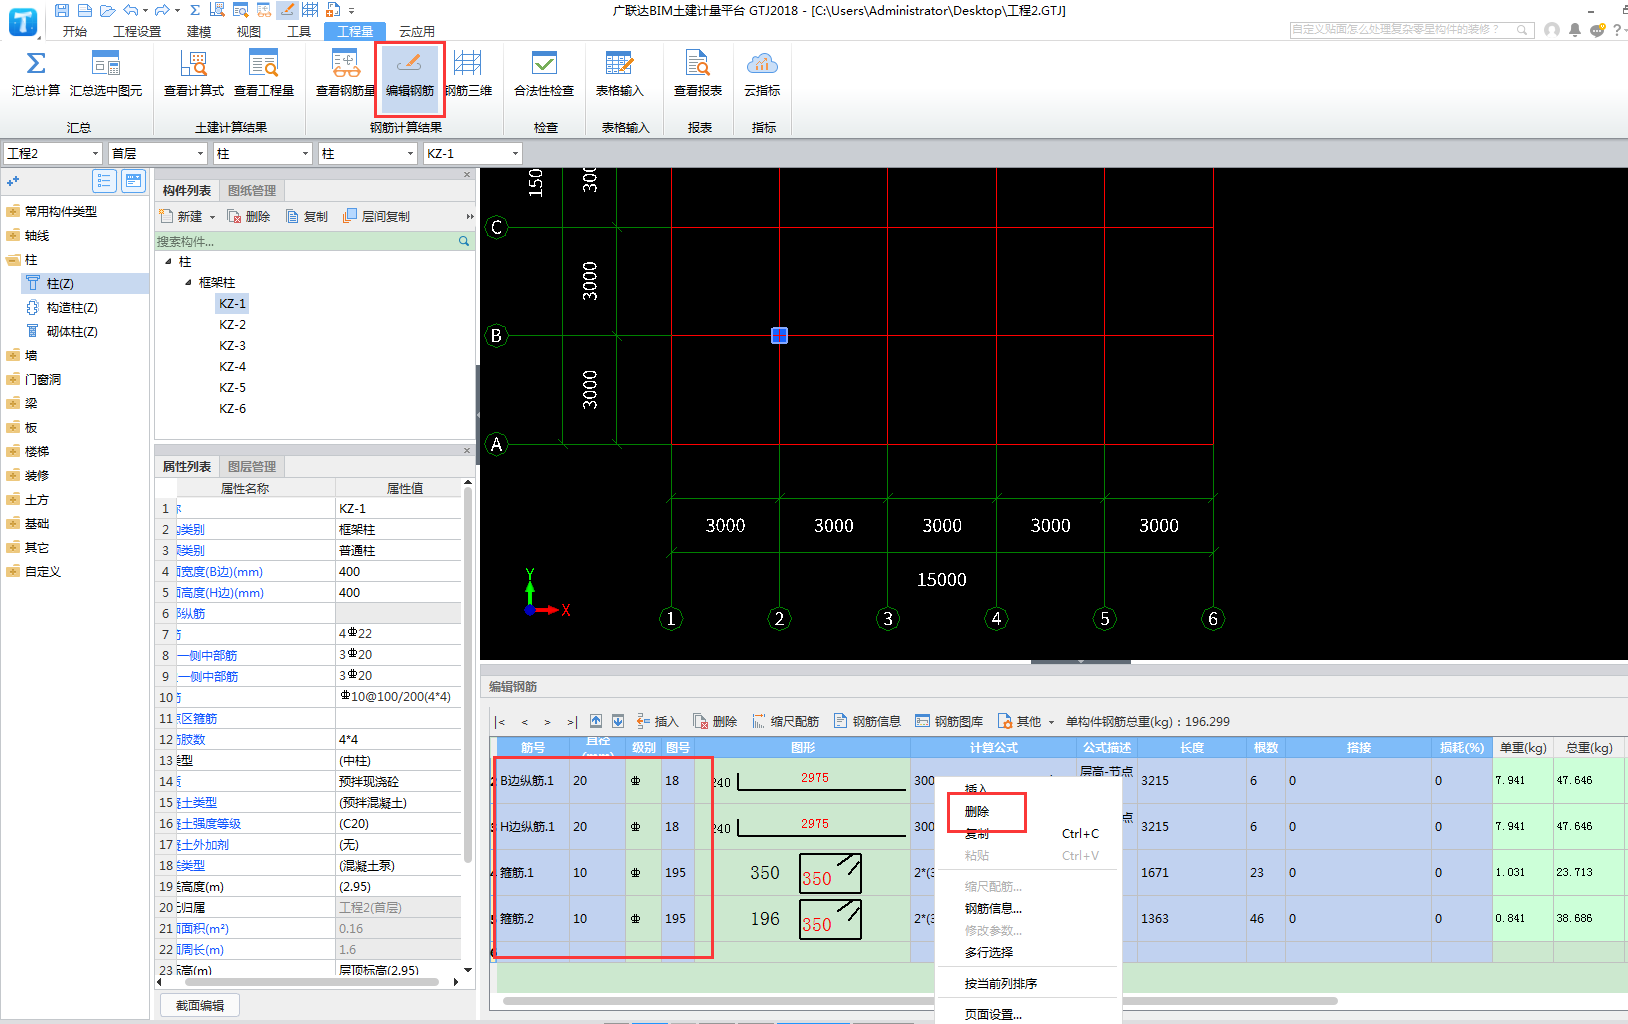Click the redo arrow in quick access toolbar
The height and width of the screenshot is (1024, 1628).
[x=163, y=10]
